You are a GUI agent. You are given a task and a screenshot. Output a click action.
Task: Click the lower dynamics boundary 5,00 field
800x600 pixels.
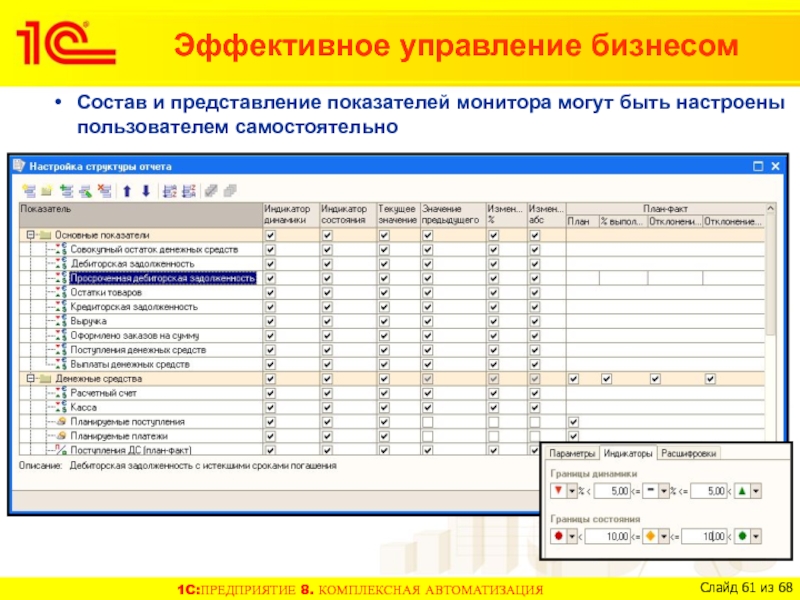[612, 491]
